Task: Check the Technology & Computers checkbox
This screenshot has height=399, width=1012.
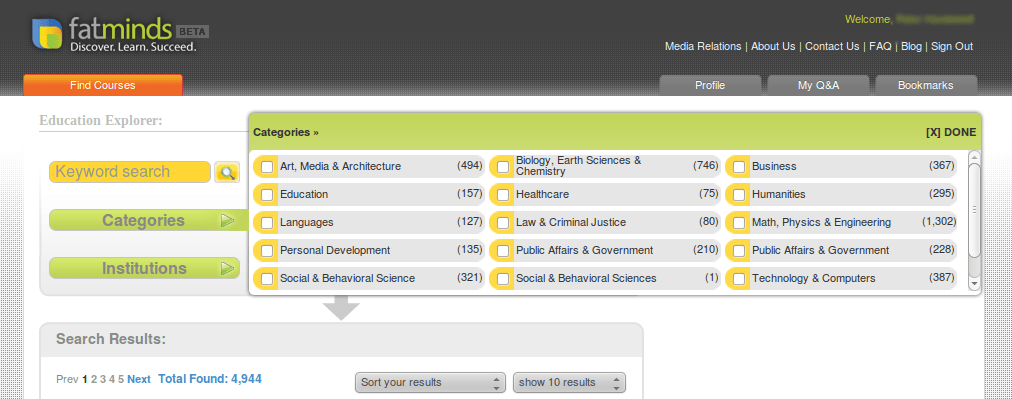Action: (x=739, y=279)
